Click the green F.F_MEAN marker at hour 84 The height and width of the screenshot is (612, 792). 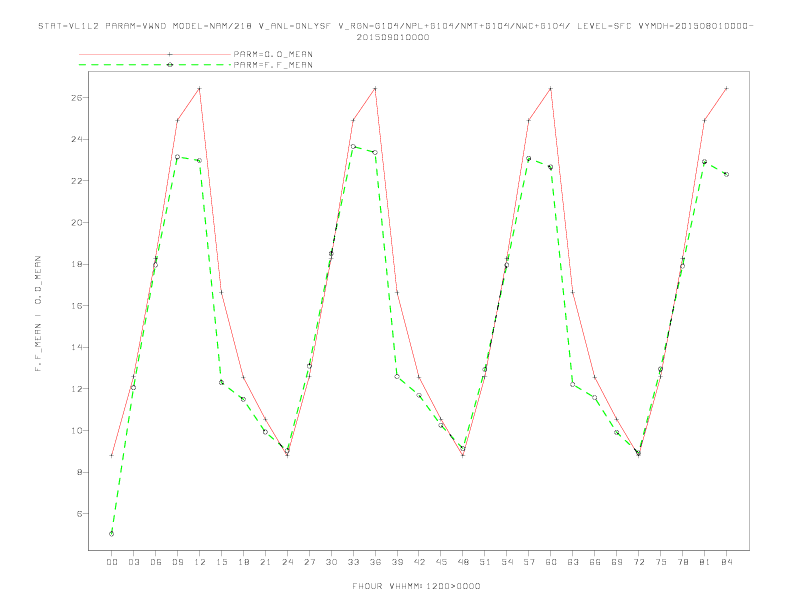pos(726,174)
